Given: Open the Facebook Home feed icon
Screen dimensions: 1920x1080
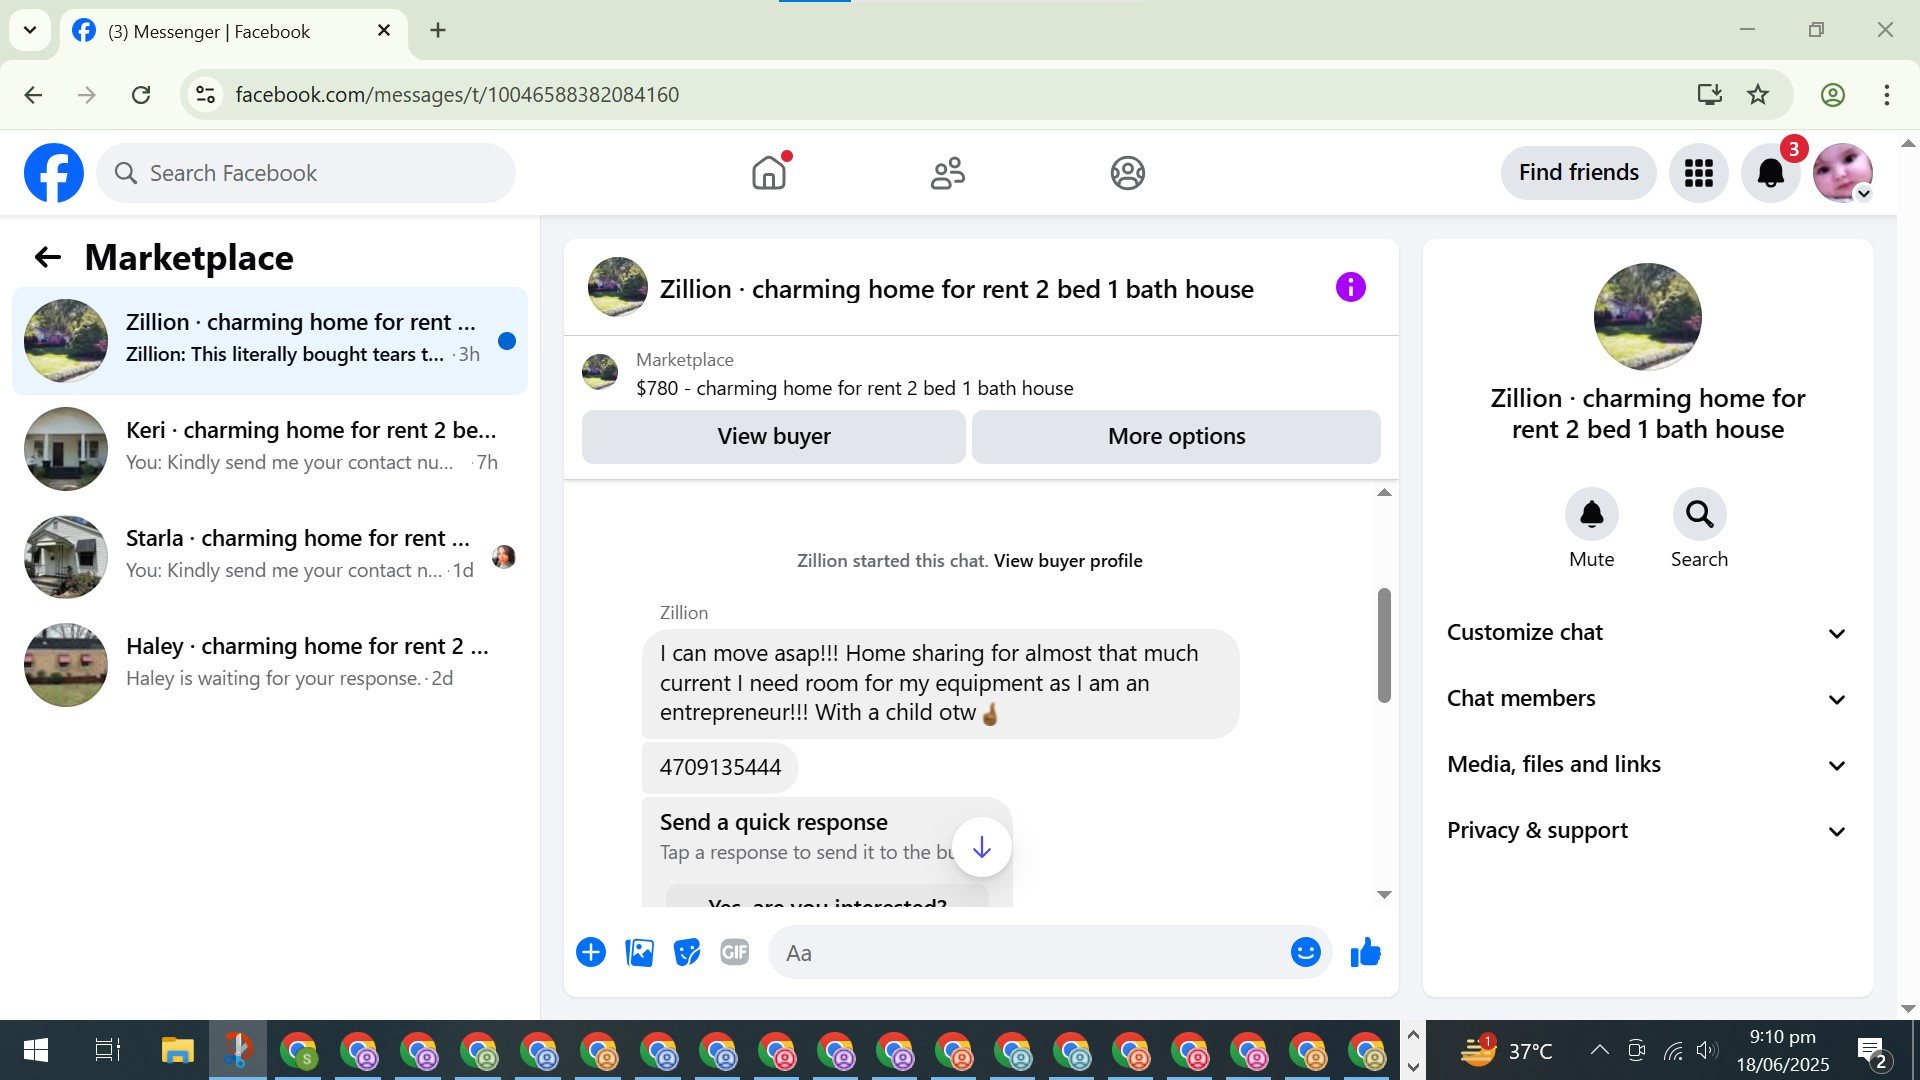Looking at the screenshot, I should pos(769,173).
